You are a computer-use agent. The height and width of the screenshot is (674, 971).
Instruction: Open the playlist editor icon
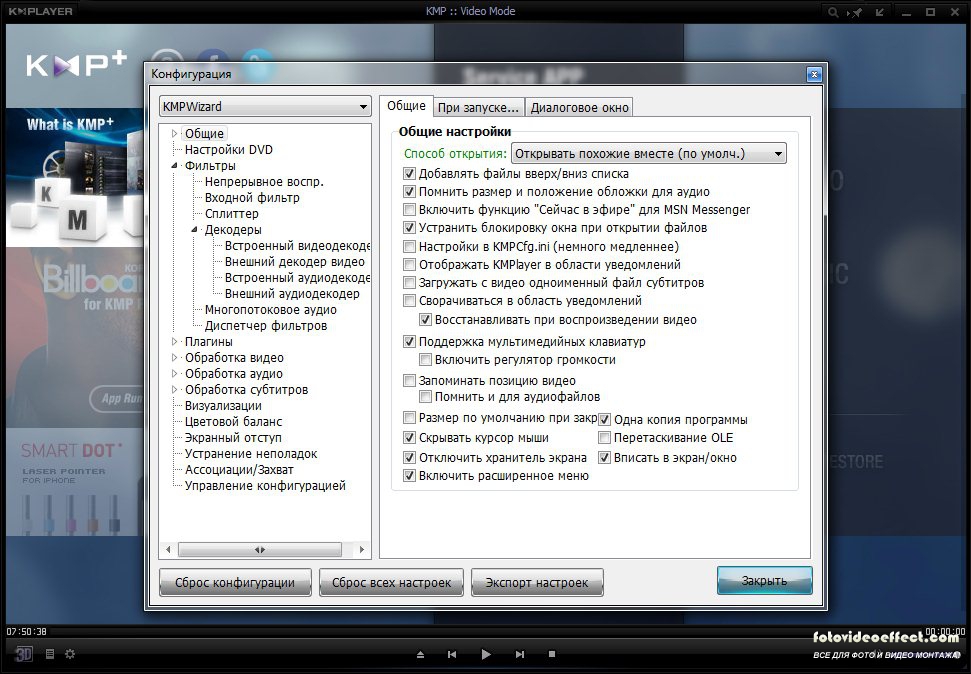(x=50, y=654)
